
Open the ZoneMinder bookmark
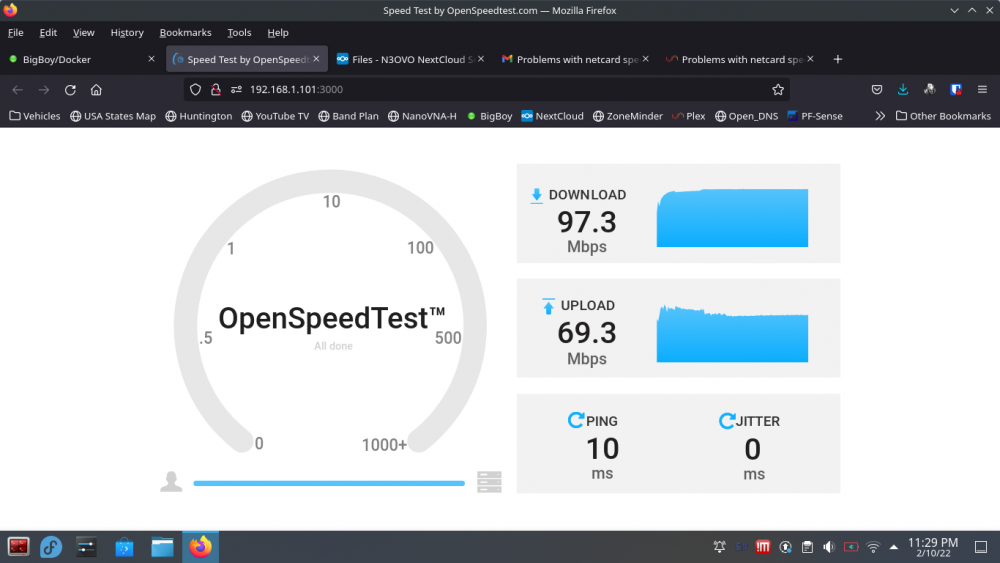click(628, 116)
